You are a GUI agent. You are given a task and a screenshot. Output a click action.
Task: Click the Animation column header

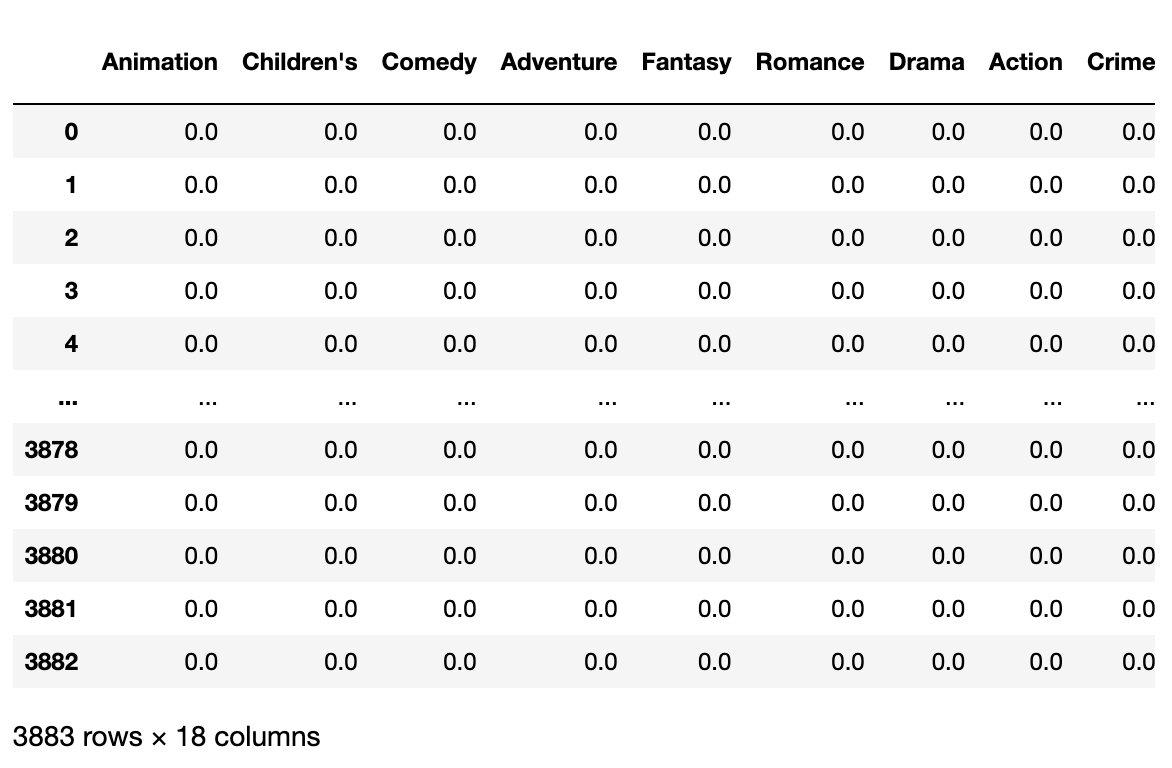coord(160,62)
